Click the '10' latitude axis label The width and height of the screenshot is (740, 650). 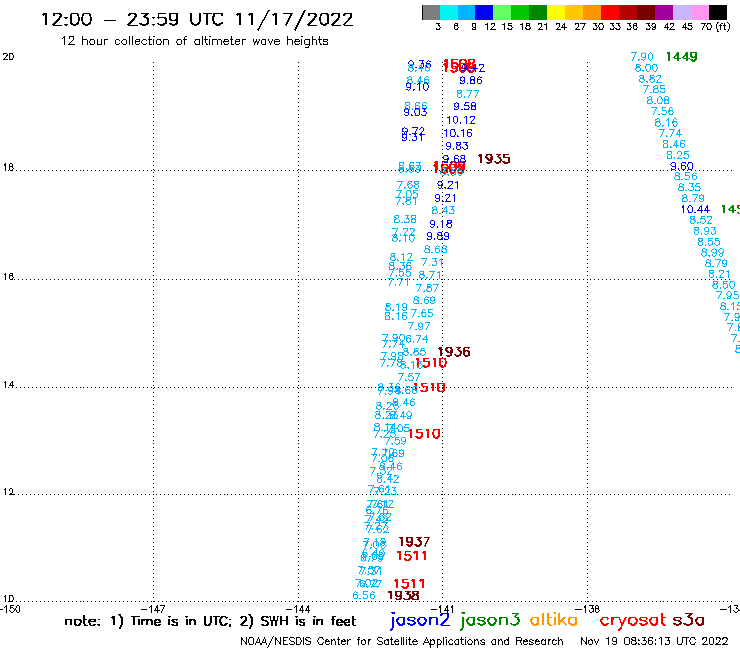(x=8, y=599)
